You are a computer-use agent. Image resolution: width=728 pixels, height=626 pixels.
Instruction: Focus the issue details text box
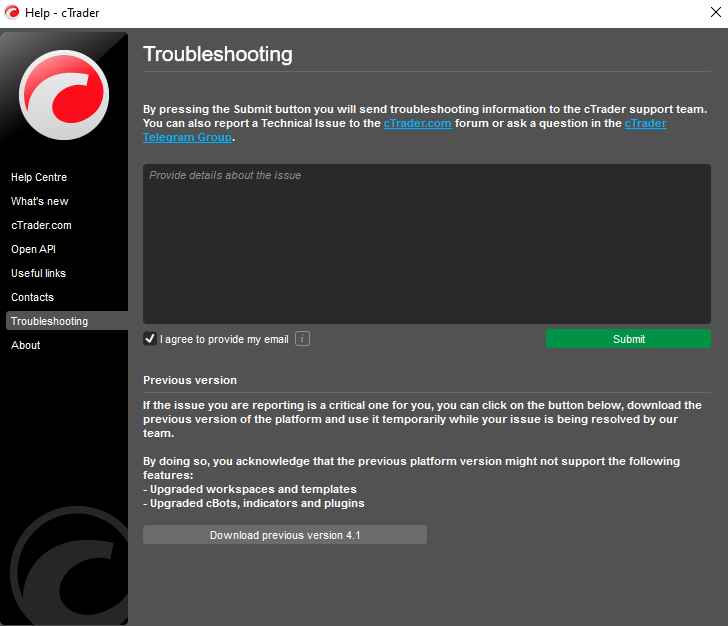(427, 244)
